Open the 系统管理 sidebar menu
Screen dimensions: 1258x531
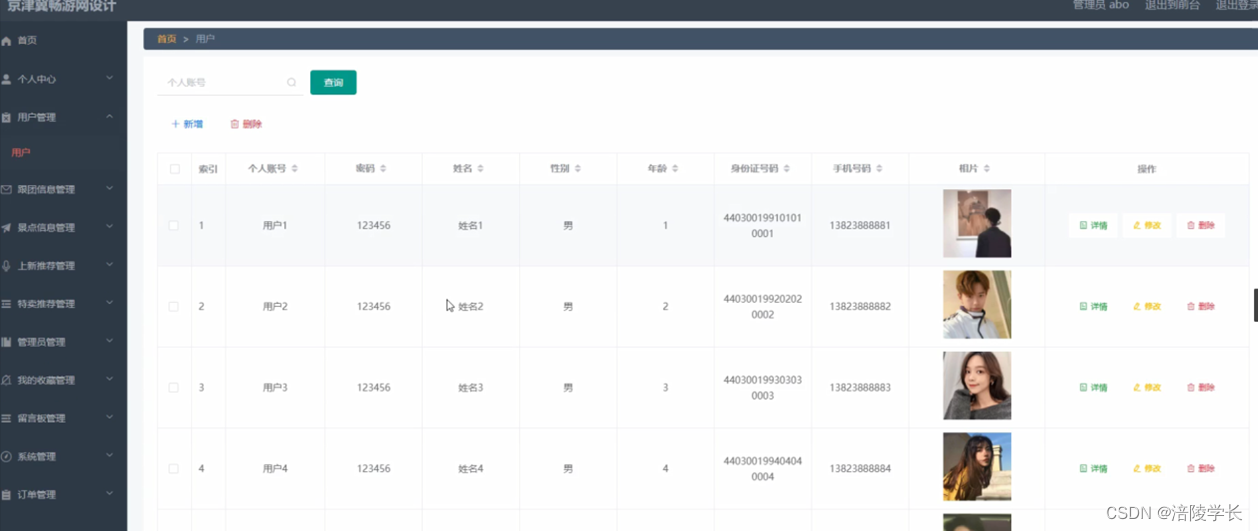63,456
